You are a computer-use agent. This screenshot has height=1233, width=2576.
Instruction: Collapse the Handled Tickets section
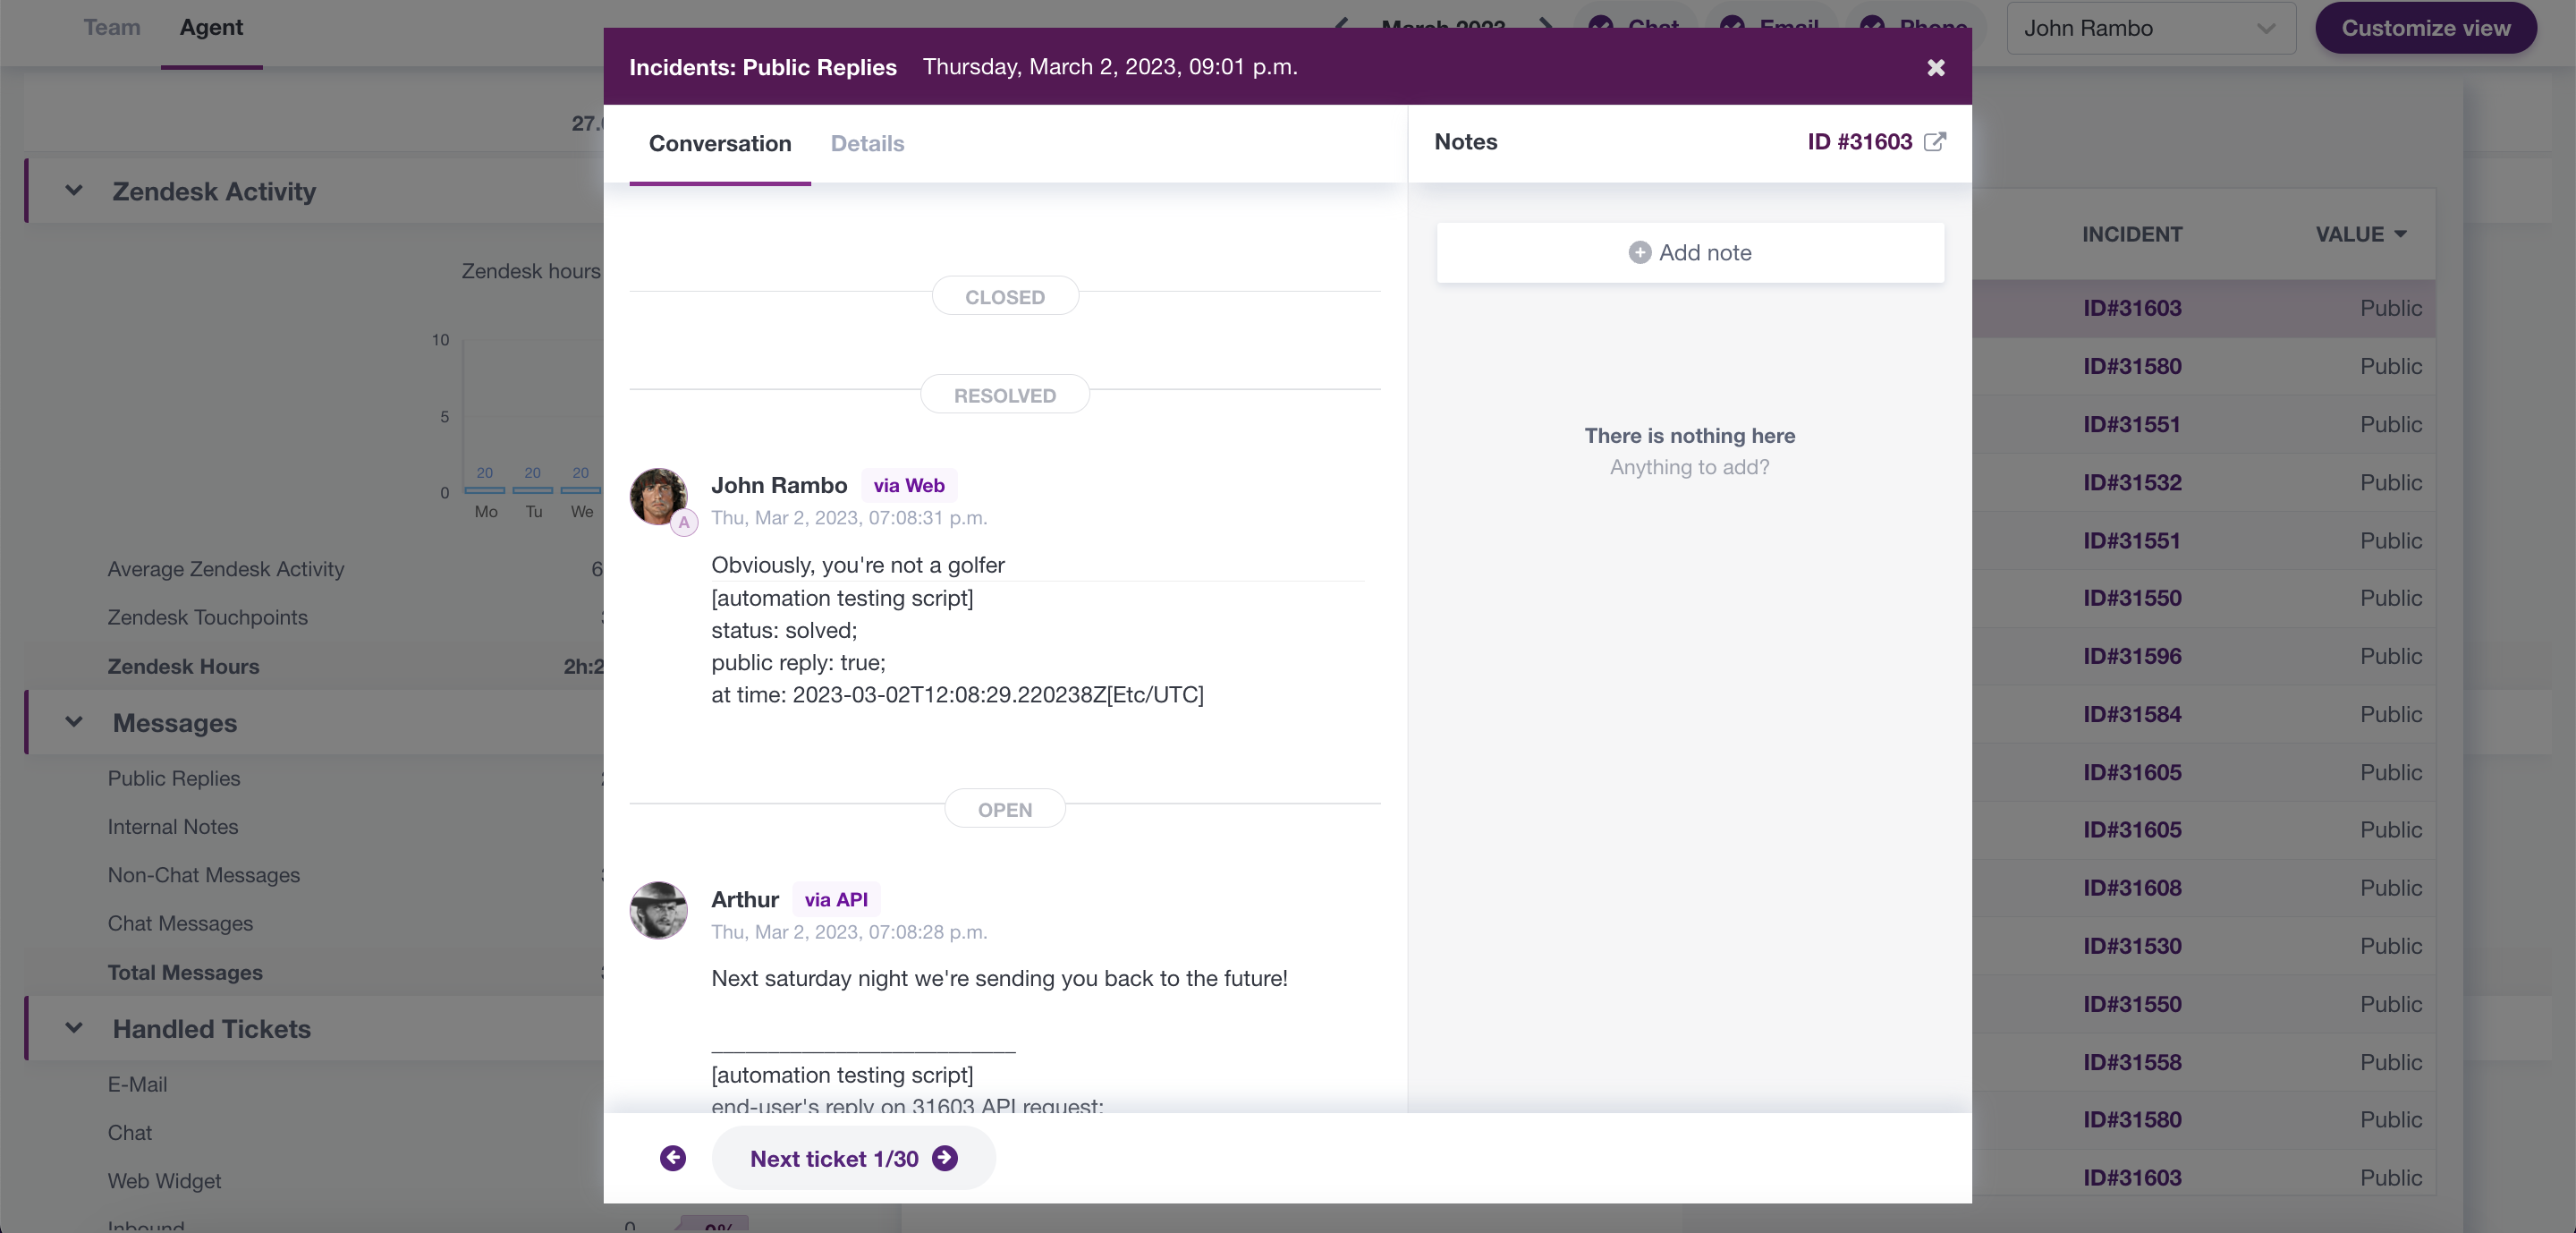[x=74, y=1028]
